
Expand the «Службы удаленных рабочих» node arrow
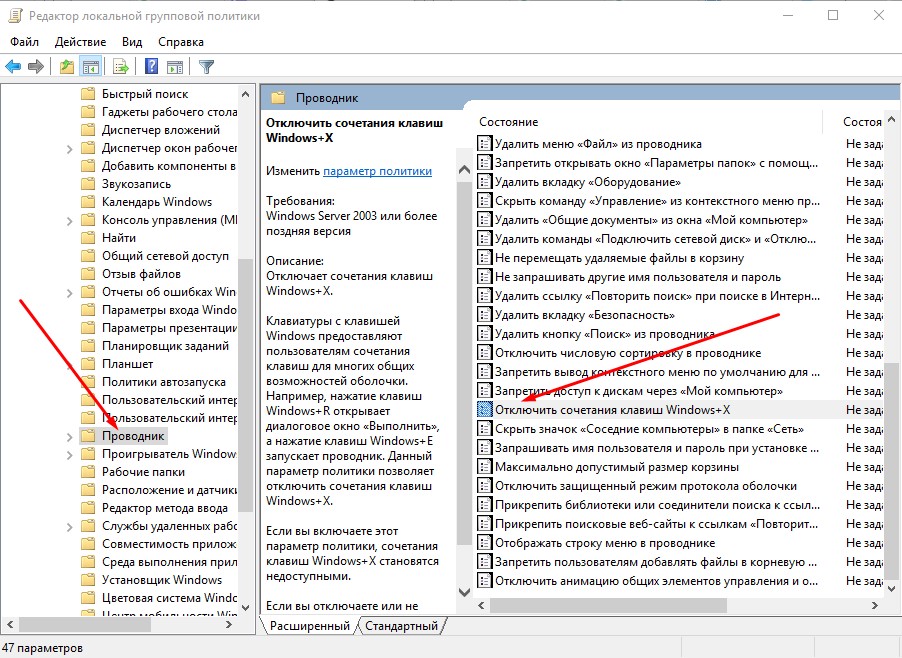click(69, 526)
